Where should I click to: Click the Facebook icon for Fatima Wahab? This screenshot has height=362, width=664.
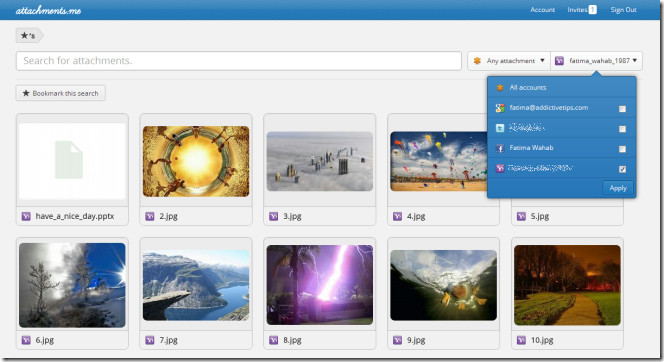pyautogui.click(x=500, y=148)
